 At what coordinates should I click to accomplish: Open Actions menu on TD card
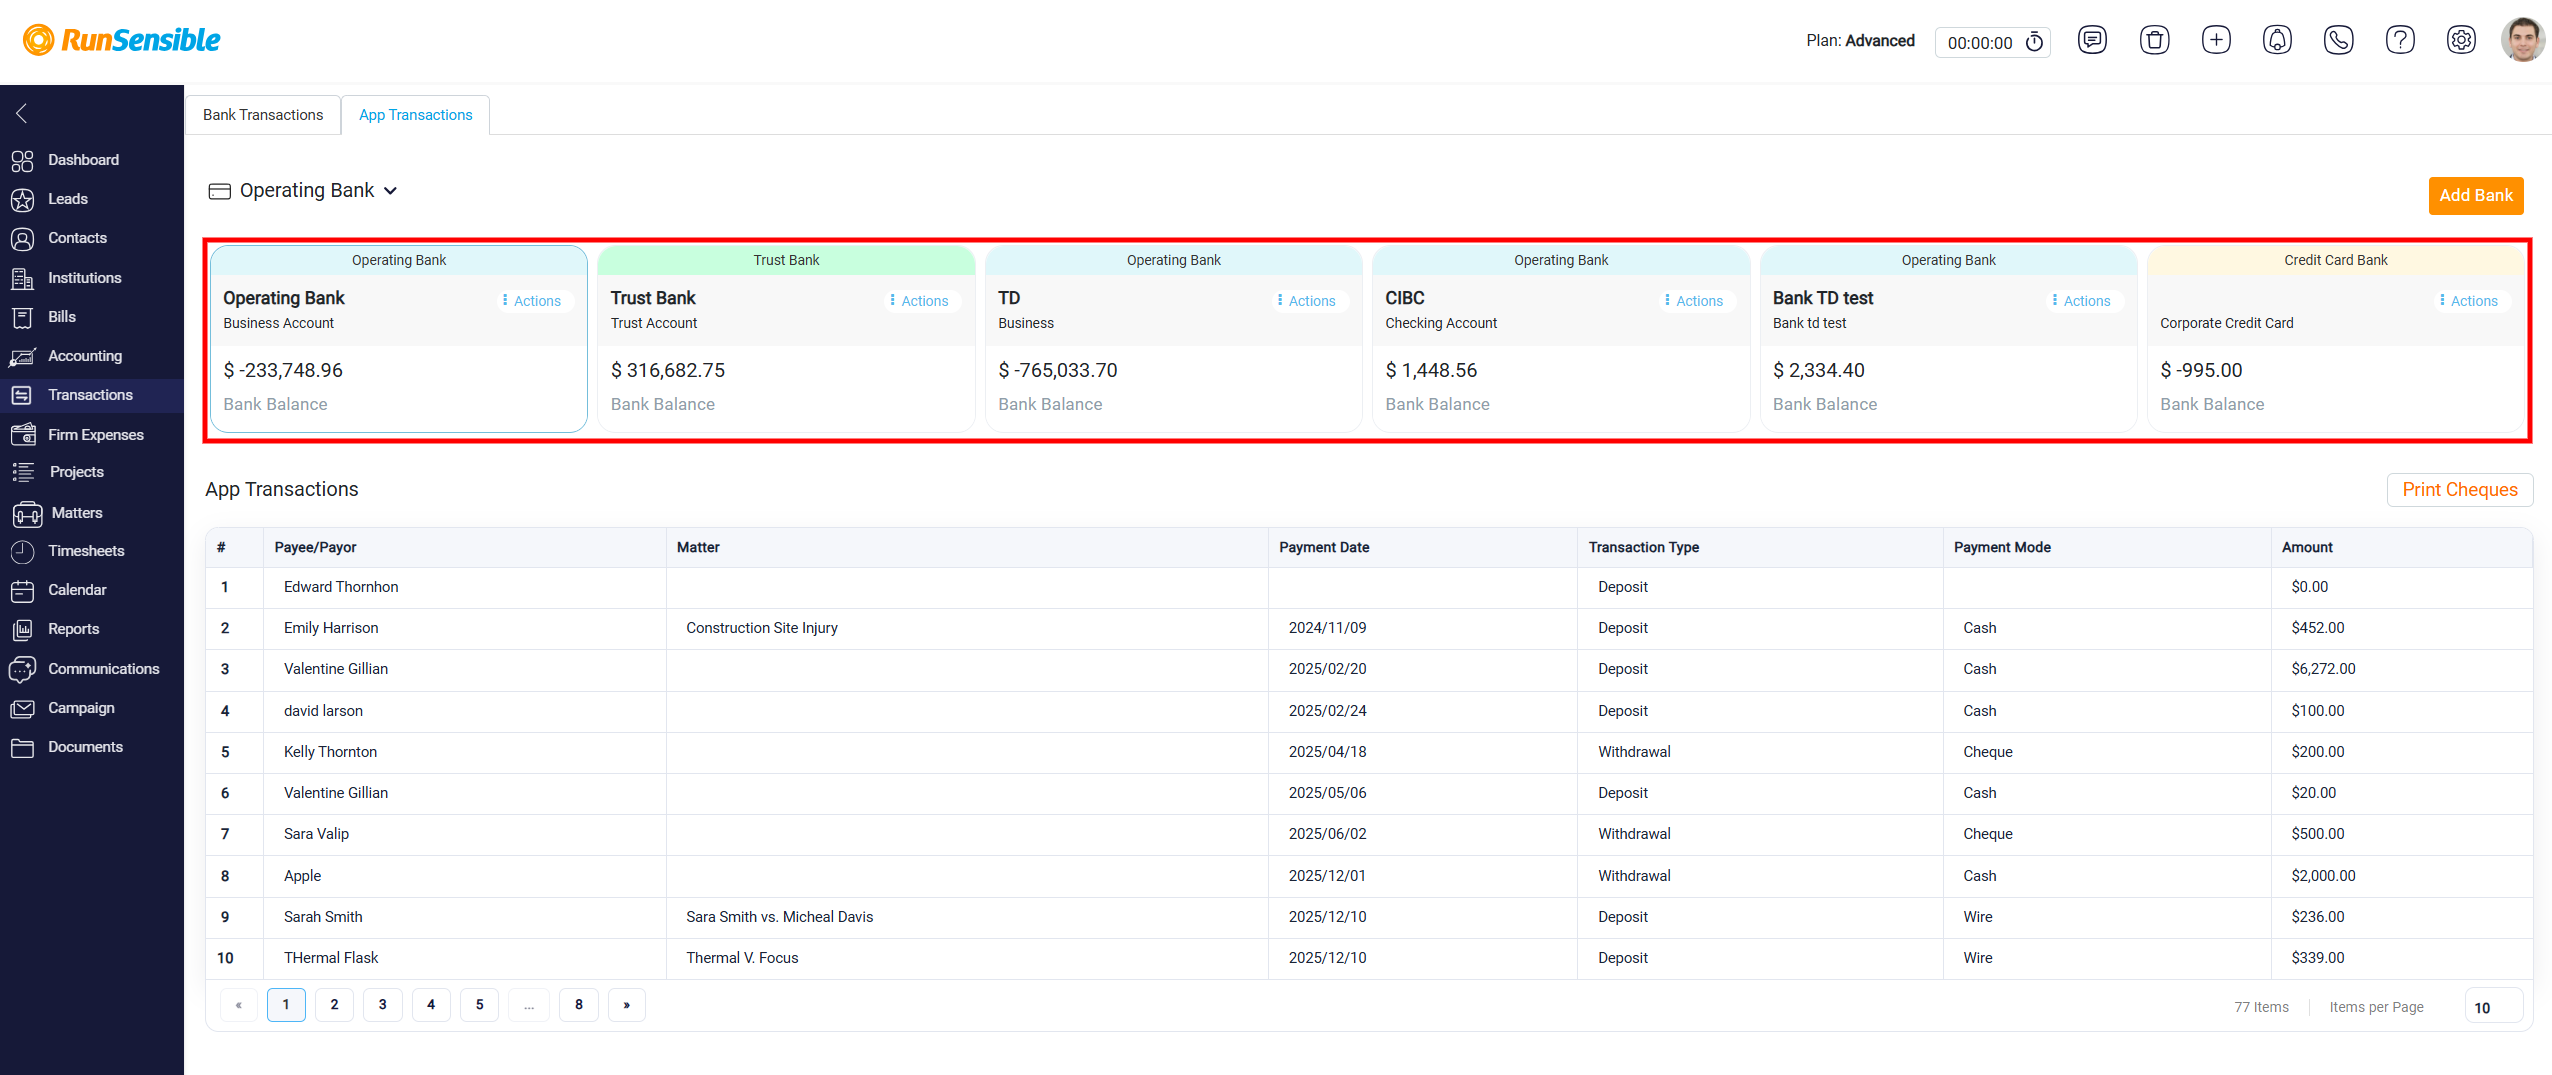pos(1306,301)
